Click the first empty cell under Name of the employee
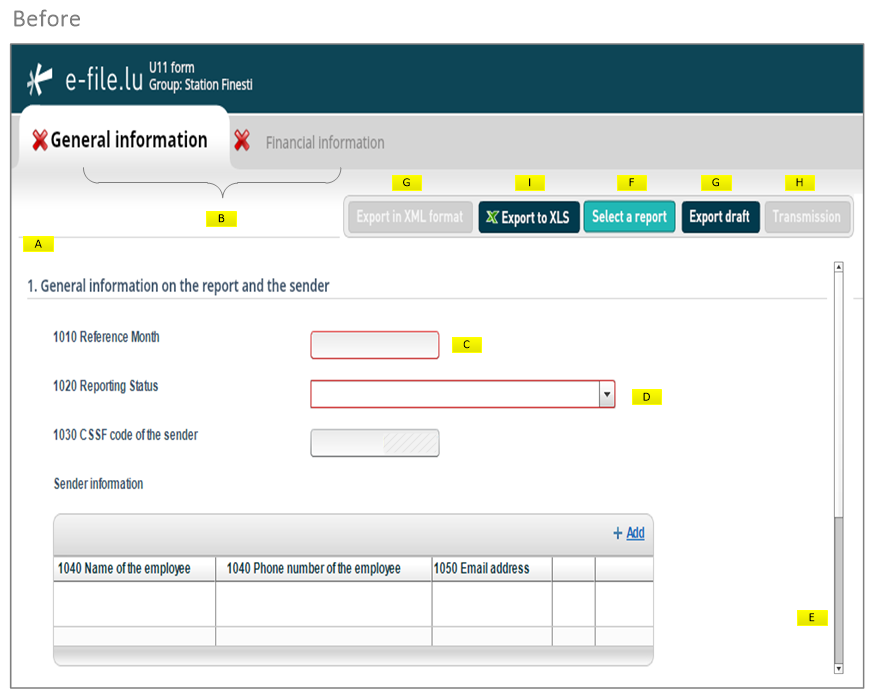 [135, 604]
